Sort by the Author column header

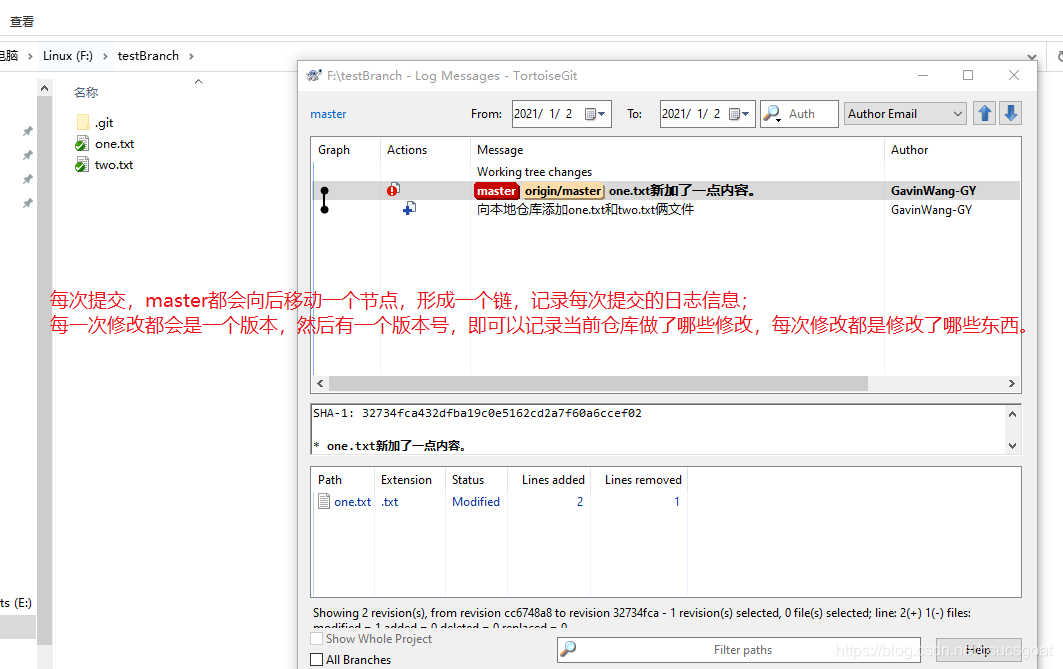(910, 150)
